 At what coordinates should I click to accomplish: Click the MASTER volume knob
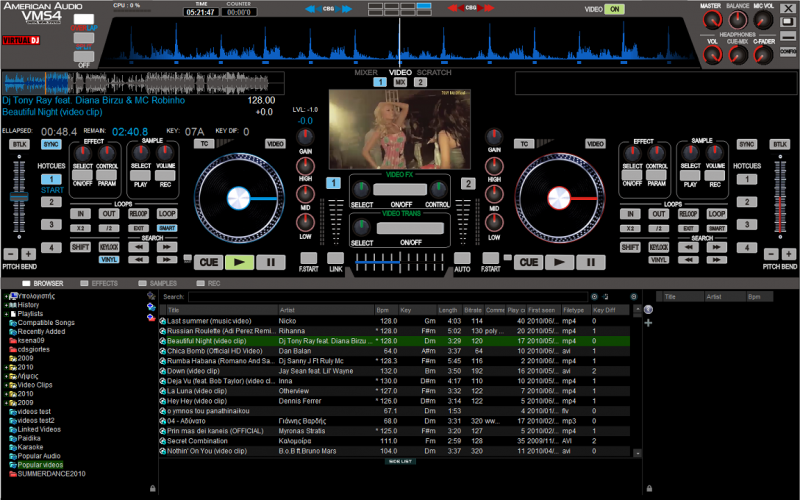pos(712,20)
